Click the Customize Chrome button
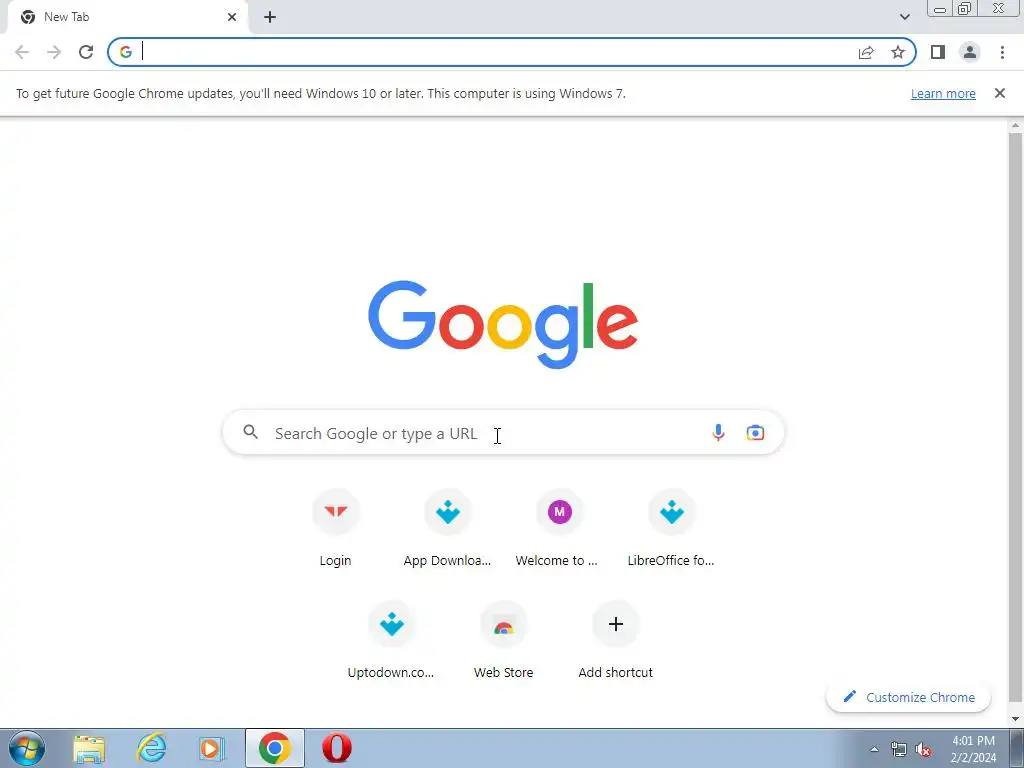This screenshot has height=768, width=1024. [x=908, y=697]
